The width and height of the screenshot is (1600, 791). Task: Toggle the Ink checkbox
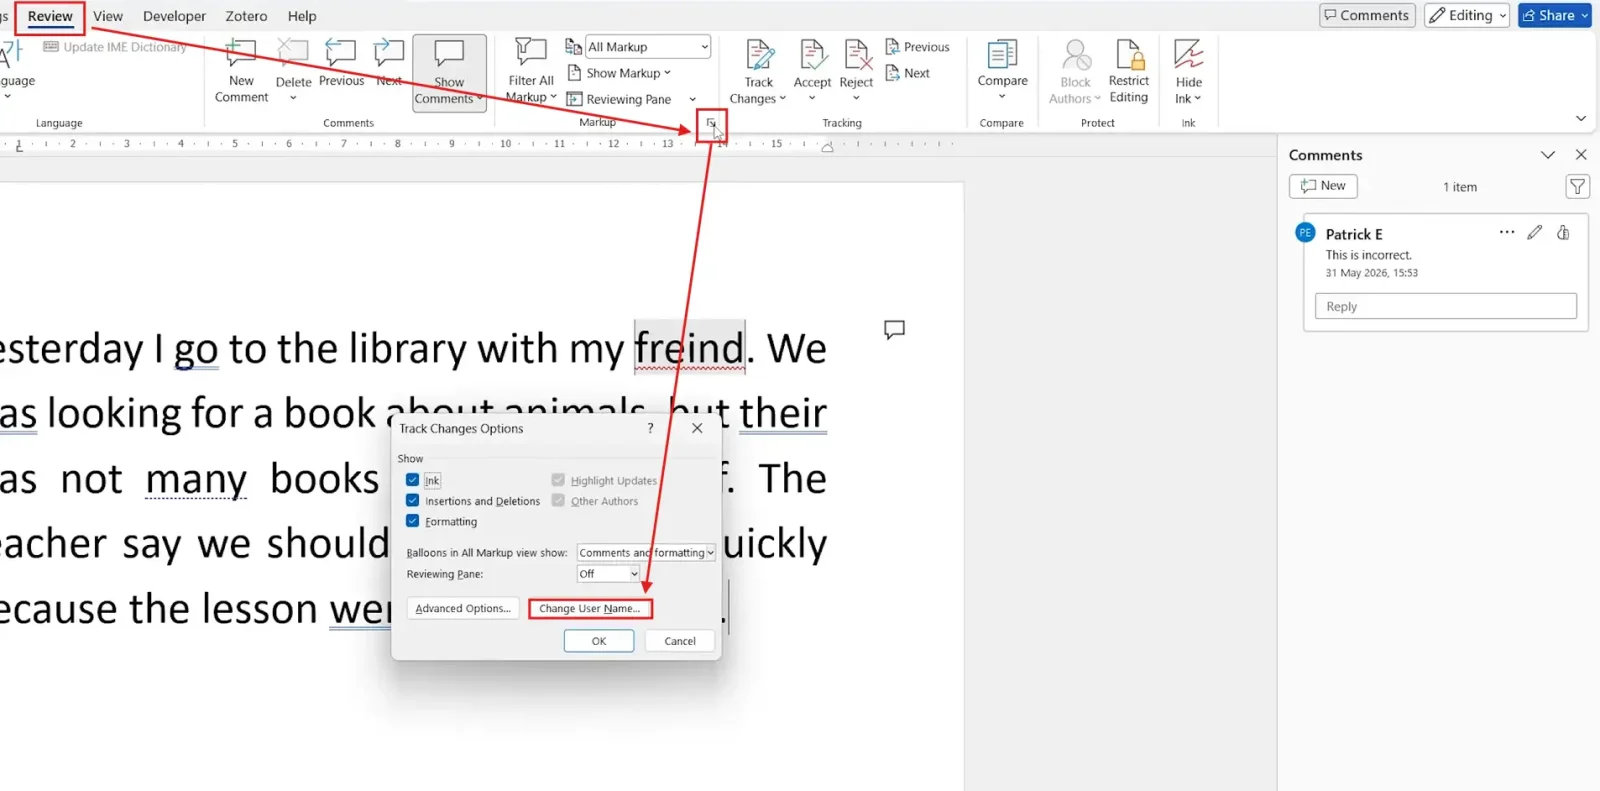coord(412,480)
